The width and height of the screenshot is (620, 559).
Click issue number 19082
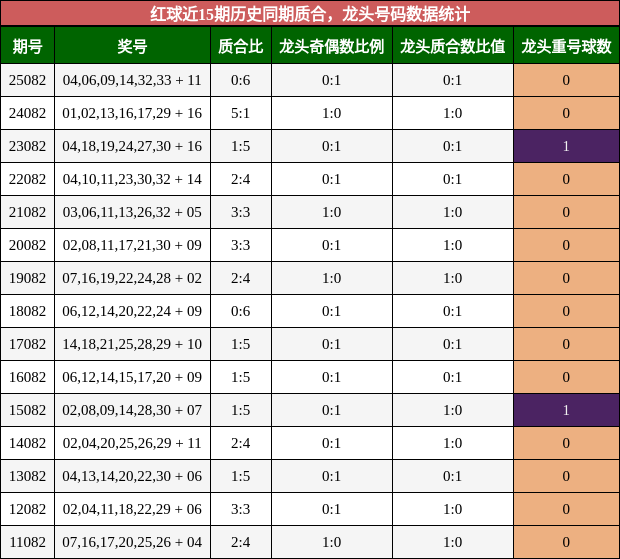27,278
